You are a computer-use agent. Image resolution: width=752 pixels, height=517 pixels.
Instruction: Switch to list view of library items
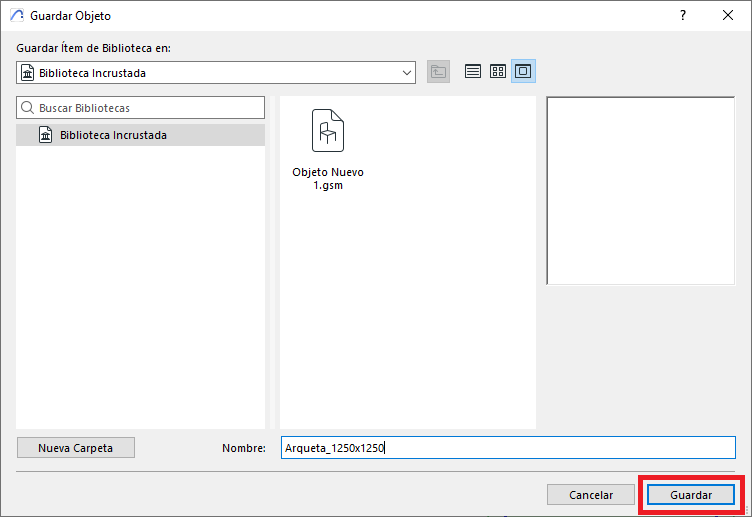pyautogui.click(x=473, y=72)
